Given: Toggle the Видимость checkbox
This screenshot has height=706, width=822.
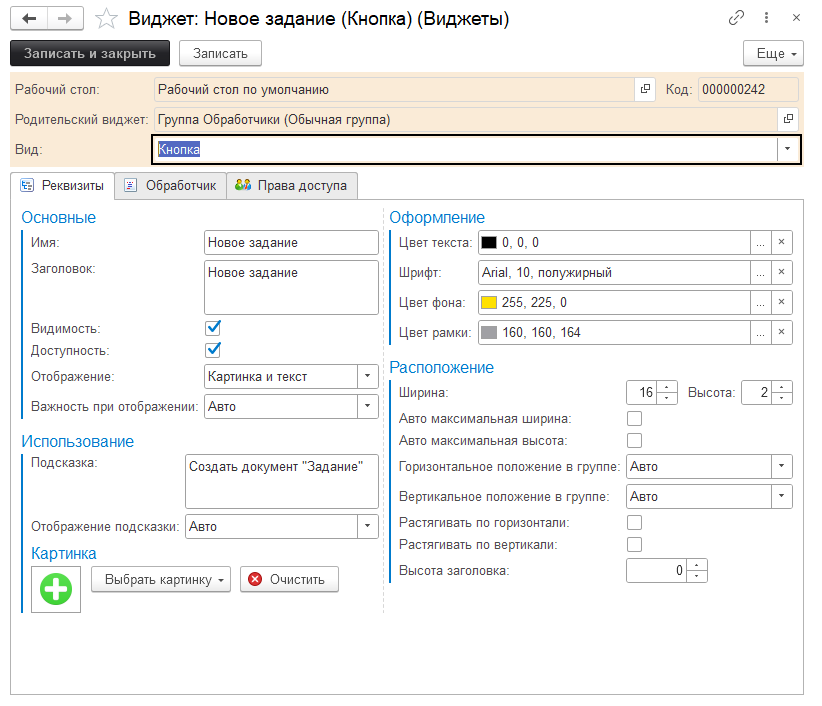Looking at the screenshot, I should point(212,328).
